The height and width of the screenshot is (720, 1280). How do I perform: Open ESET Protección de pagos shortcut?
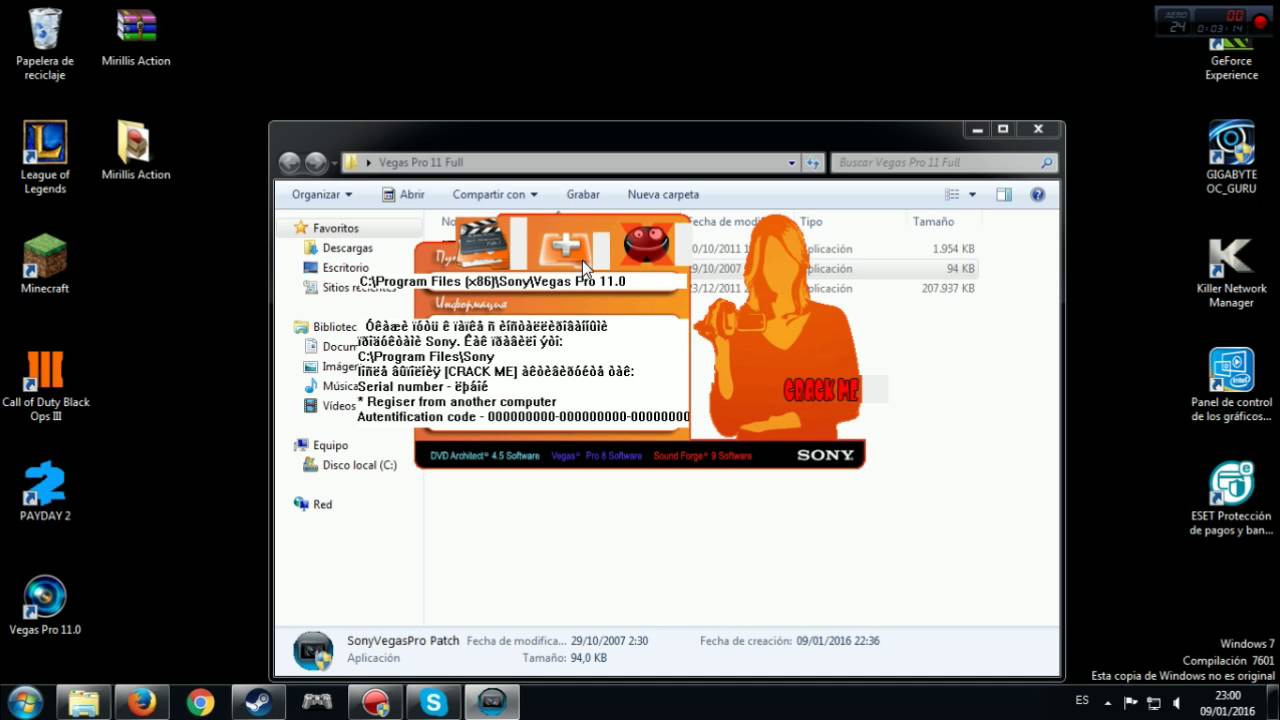point(1231,498)
